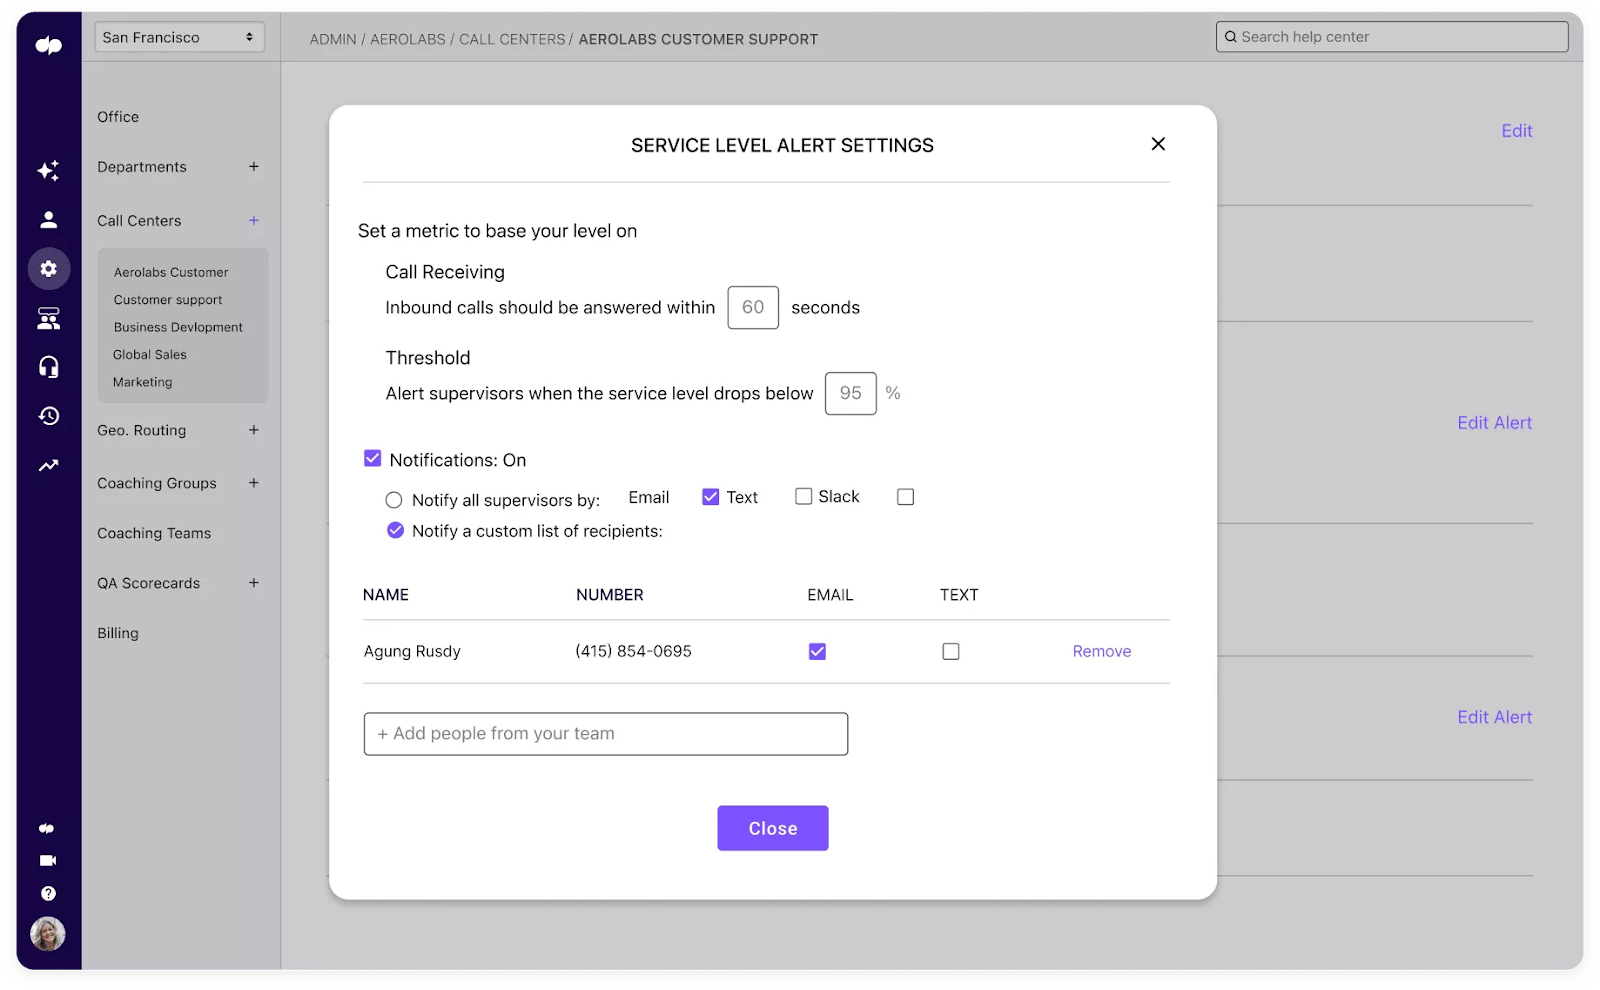
Task: Click the Settings gear icon
Action: tap(48, 268)
